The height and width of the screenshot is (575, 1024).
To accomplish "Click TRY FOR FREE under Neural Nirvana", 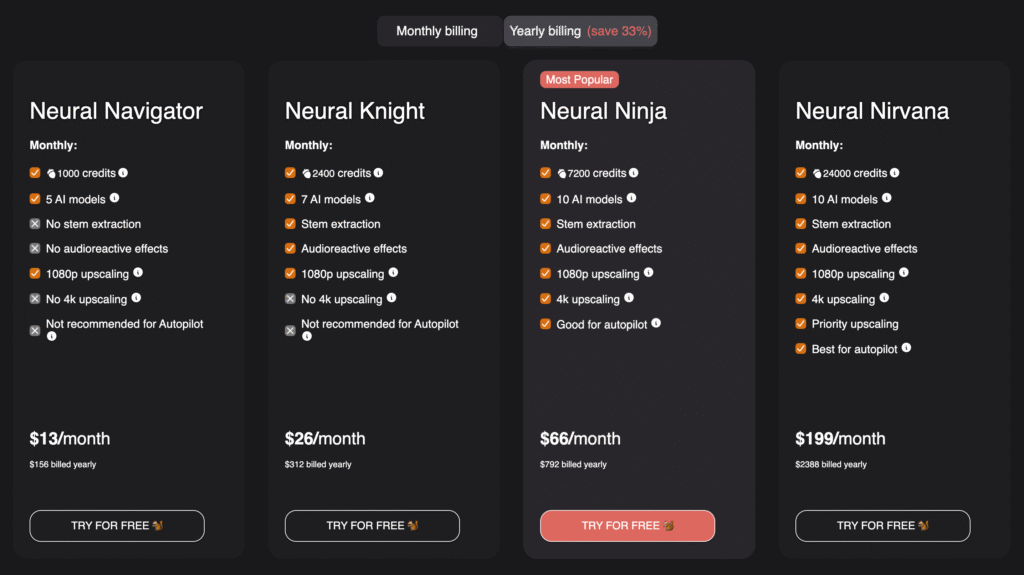I will tap(883, 526).
